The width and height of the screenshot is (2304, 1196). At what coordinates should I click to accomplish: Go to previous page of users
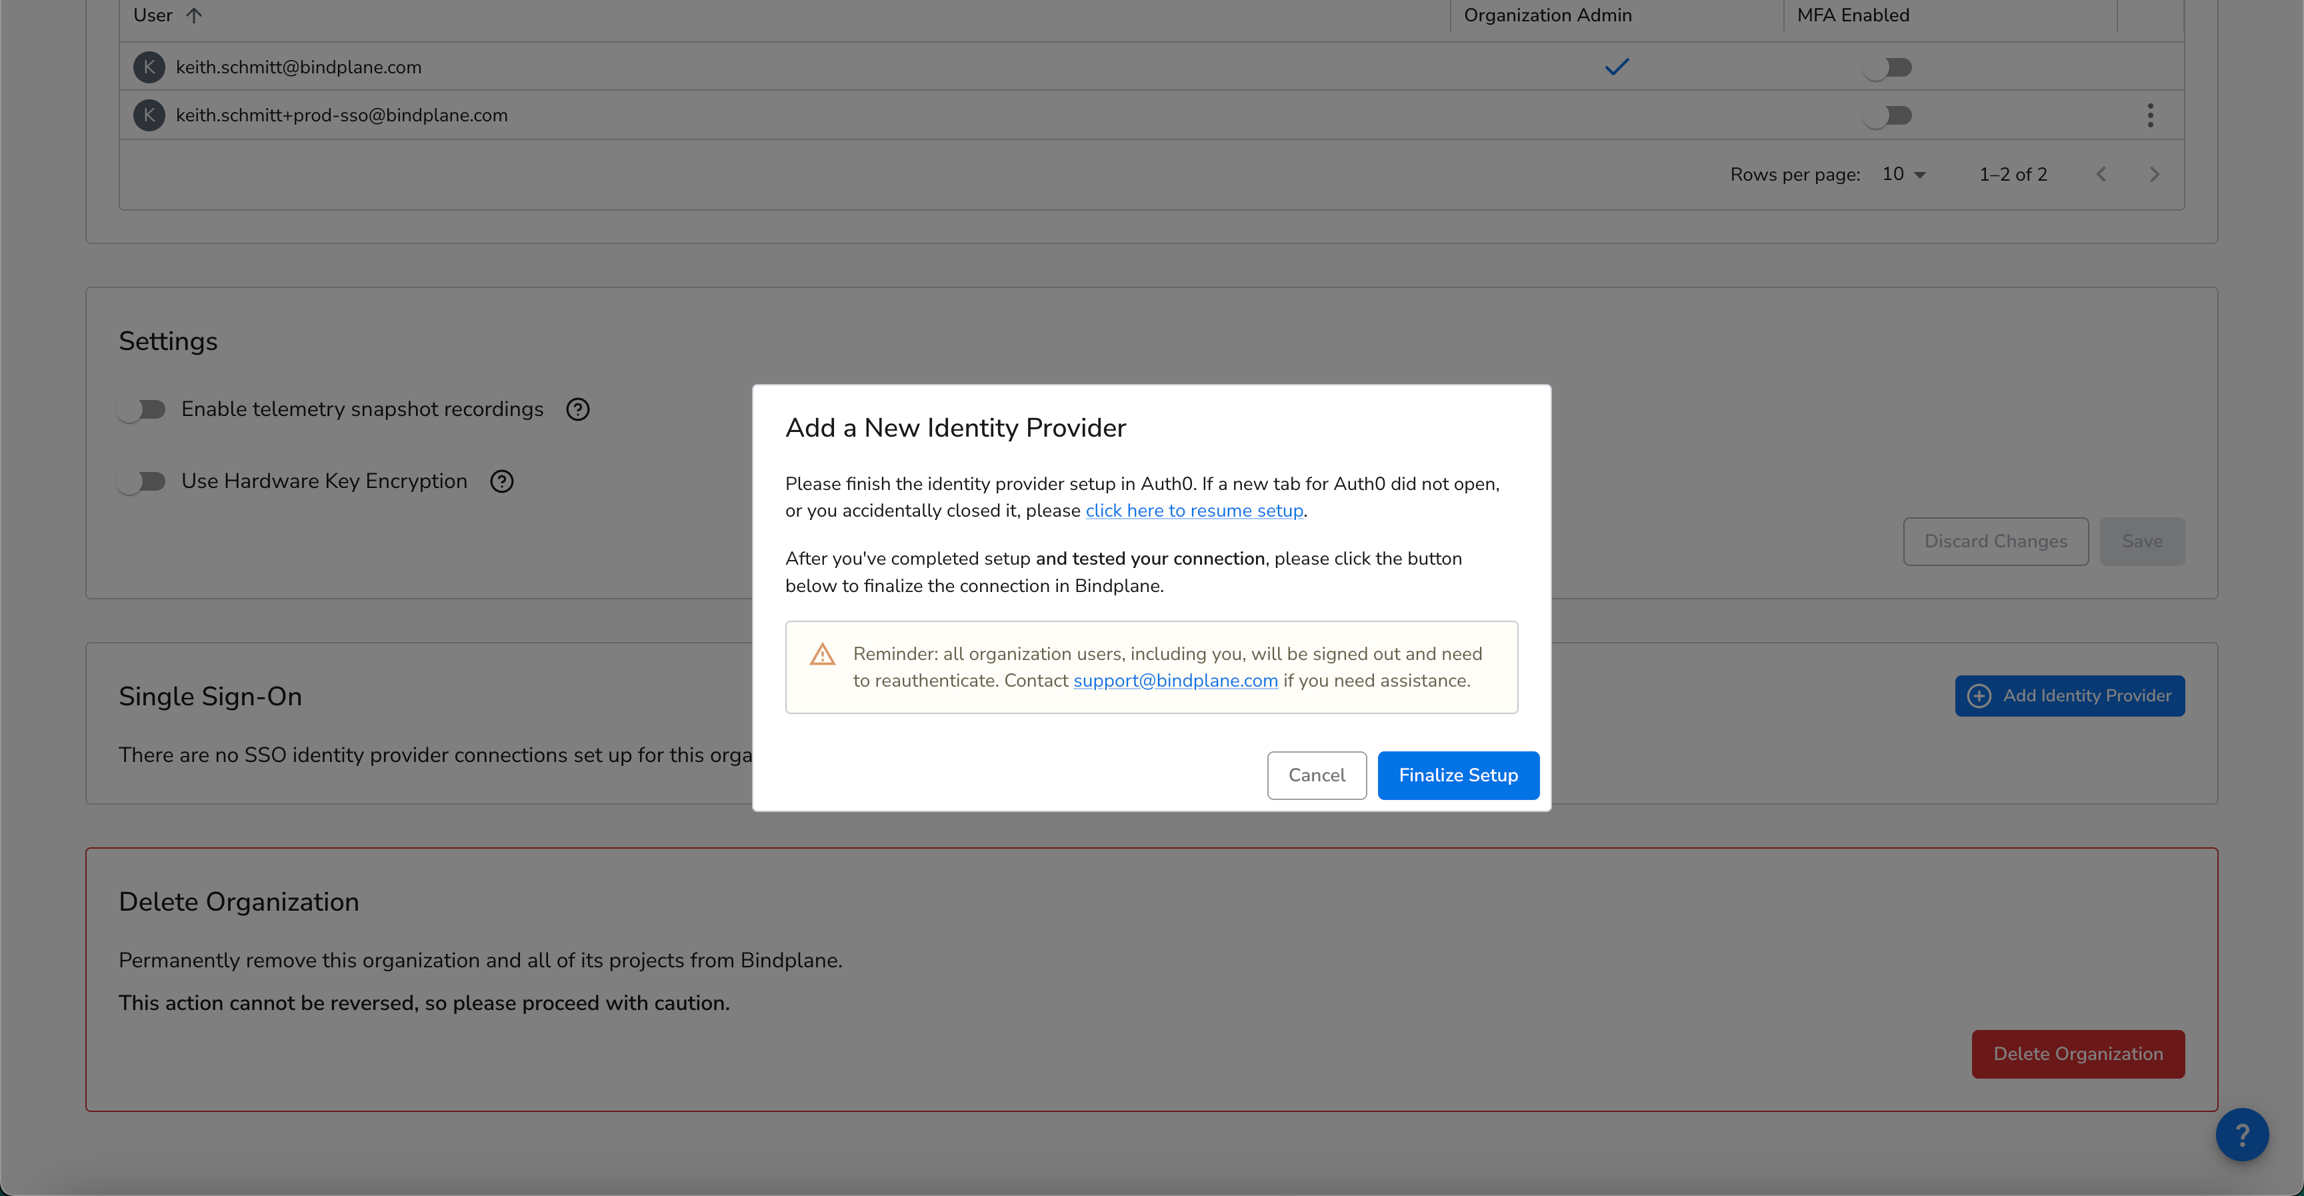(x=2101, y=174)
